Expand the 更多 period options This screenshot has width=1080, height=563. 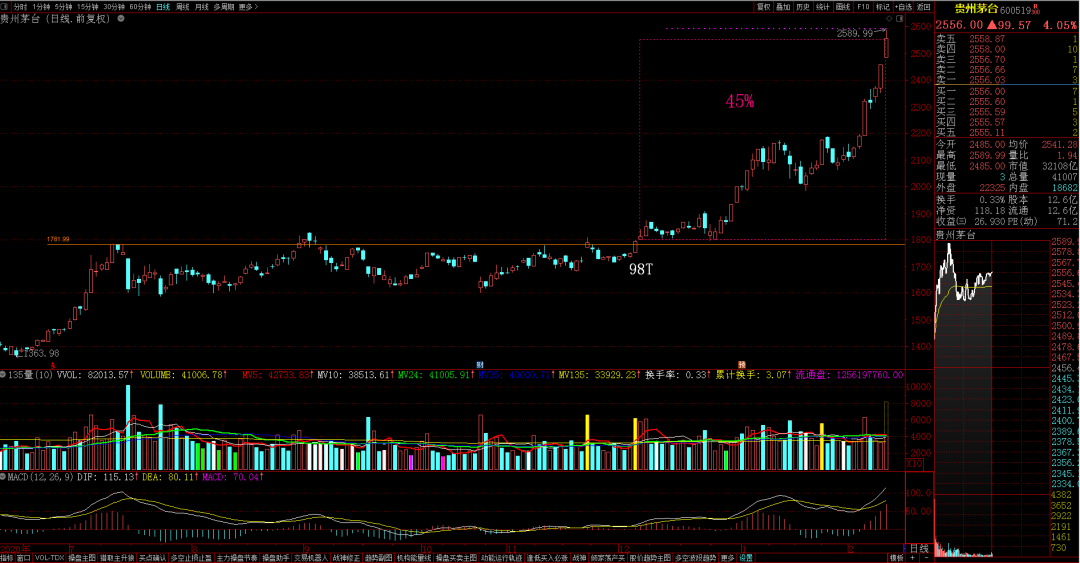(x=248, y=7)
